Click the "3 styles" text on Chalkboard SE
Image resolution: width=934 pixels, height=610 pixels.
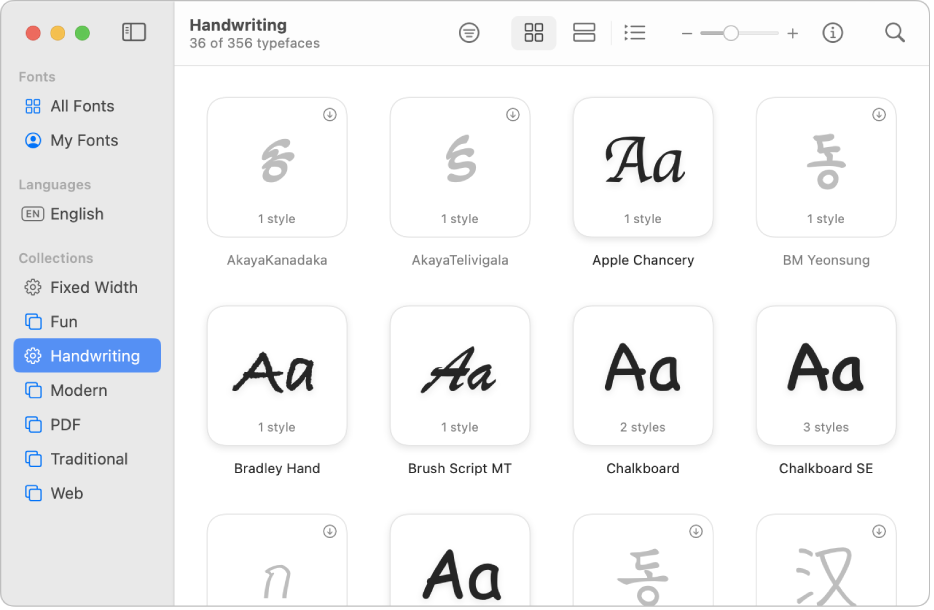[x=826, y=428]
